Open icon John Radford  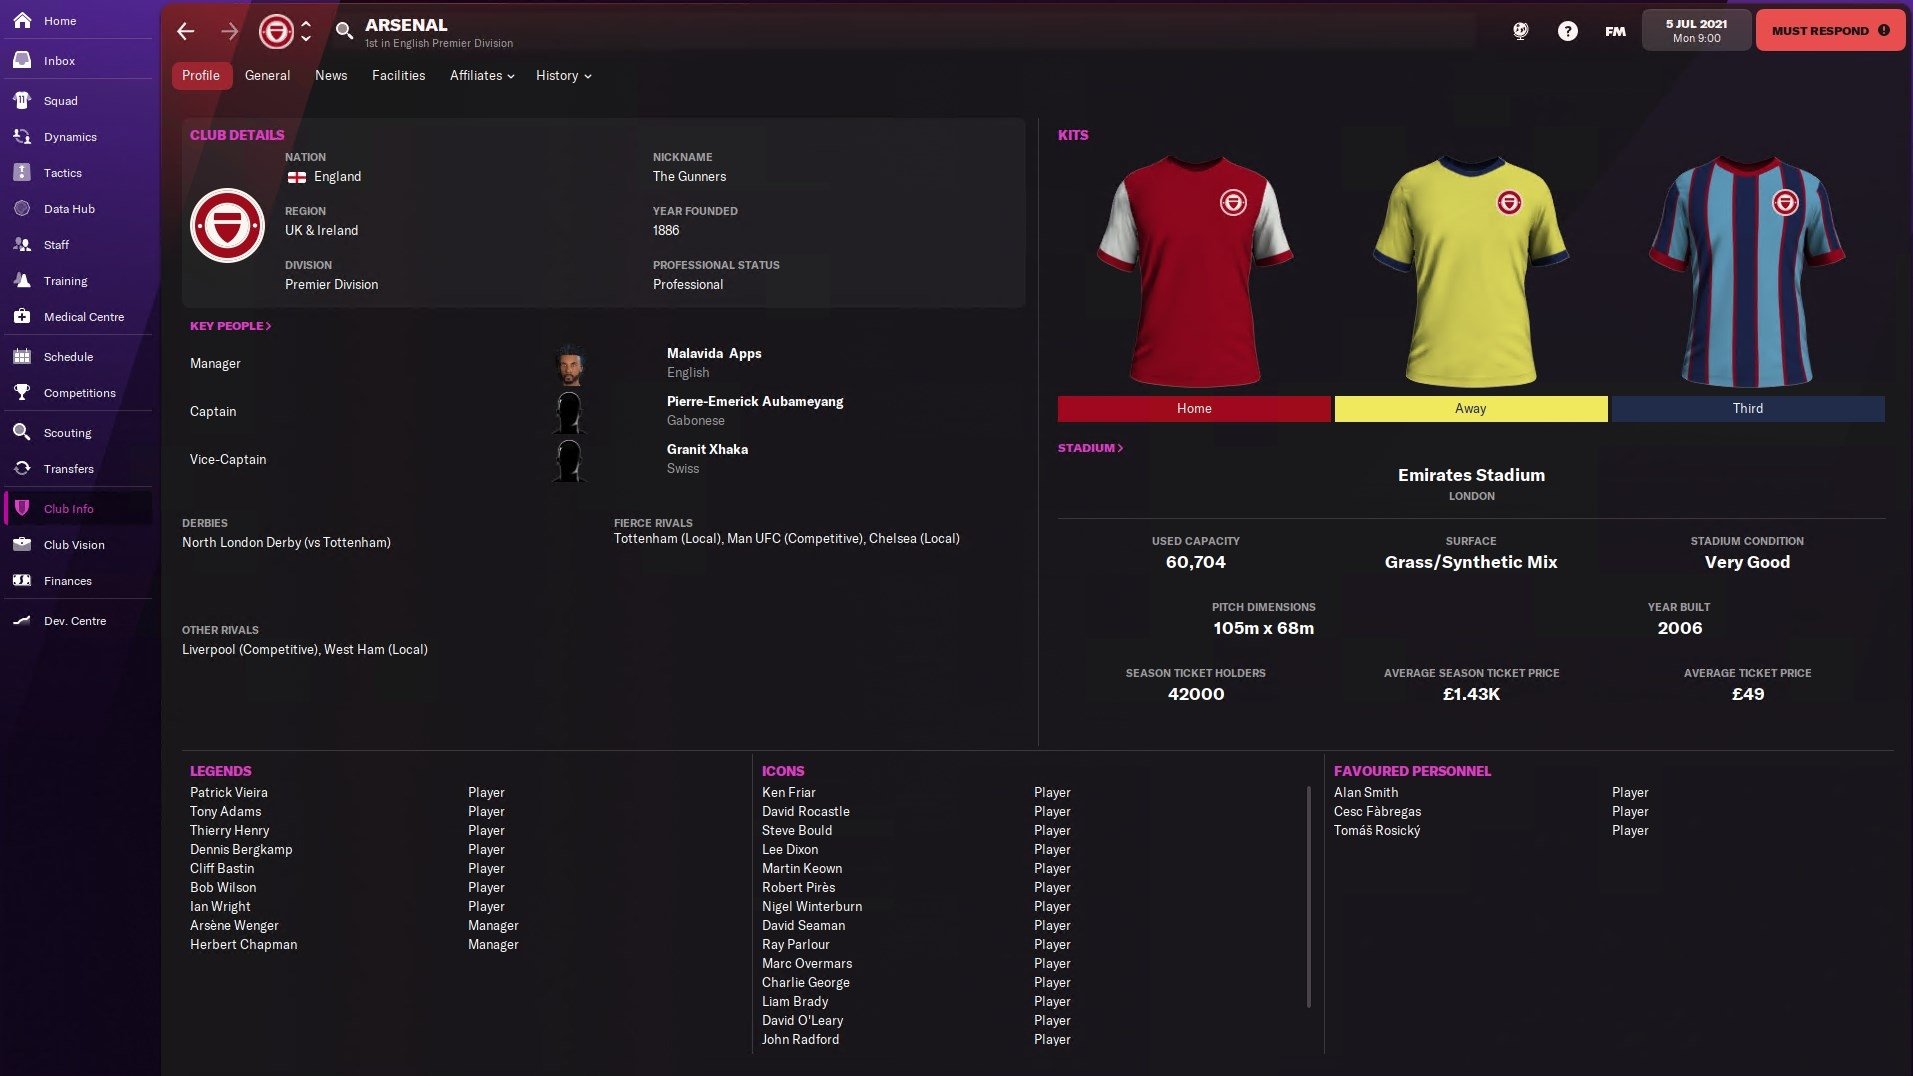click(800, 1039)
